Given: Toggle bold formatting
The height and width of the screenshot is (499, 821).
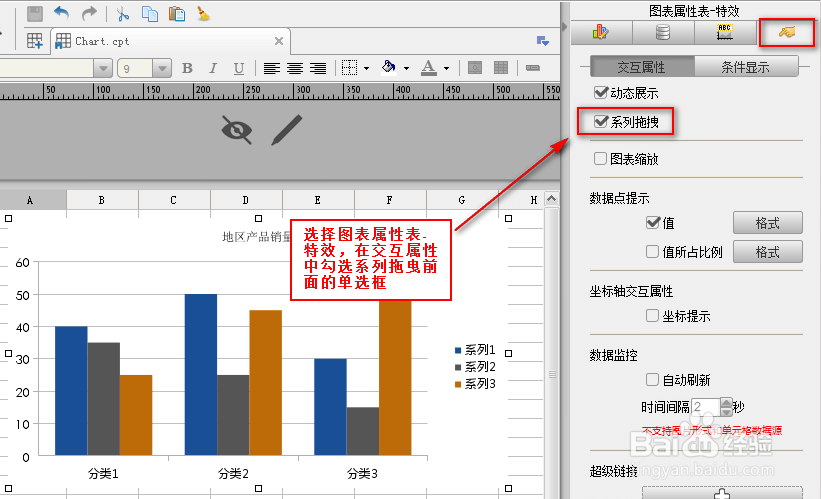Looking at the screenshot, I should pyautogui.click(x=187, y=68).
